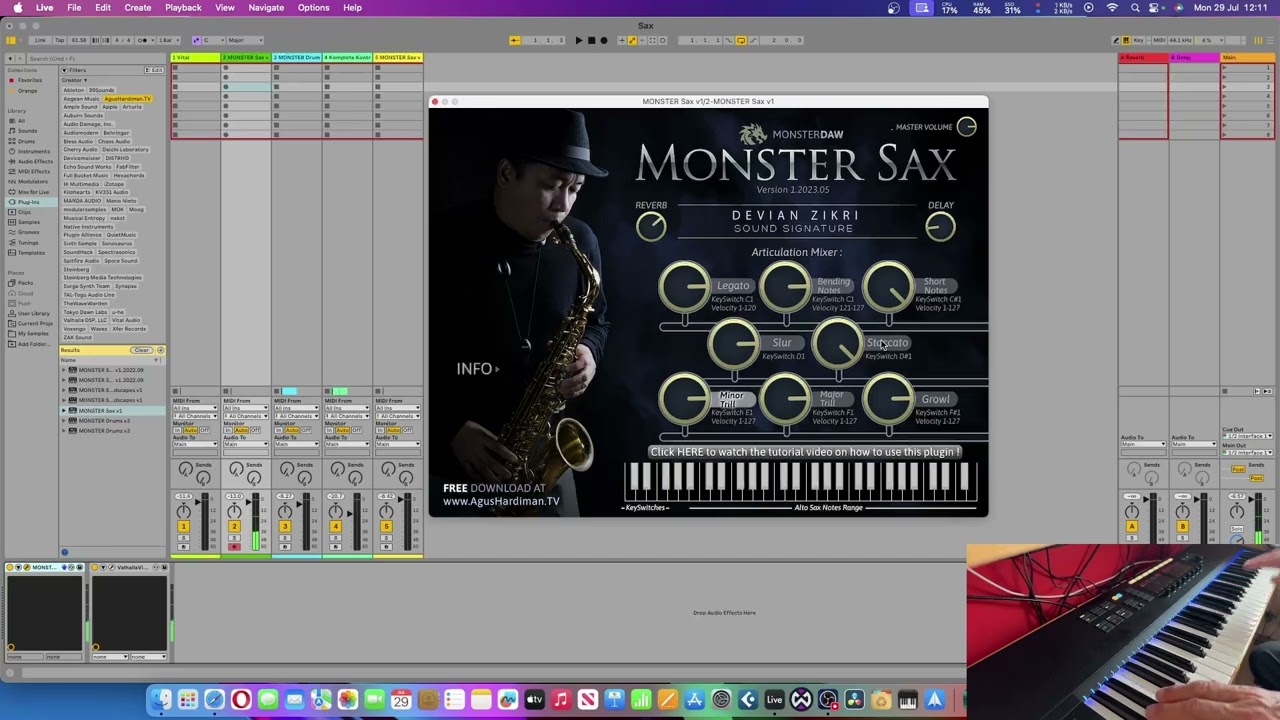
Task: Open Spotlight search in the menu bar
Action: [x=1135, y=8]
